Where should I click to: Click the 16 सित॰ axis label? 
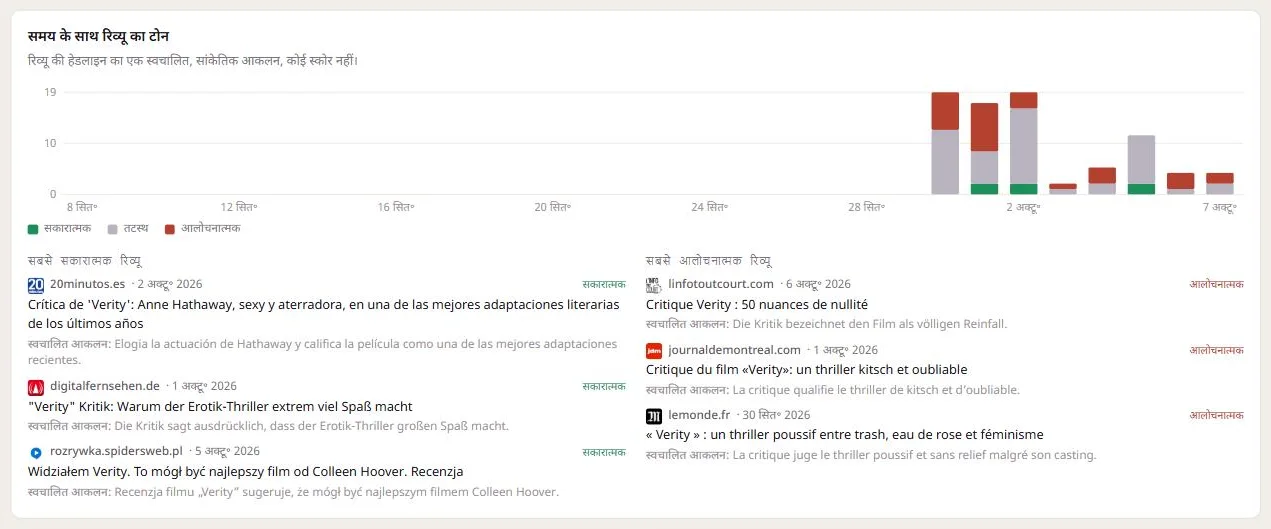396,207
